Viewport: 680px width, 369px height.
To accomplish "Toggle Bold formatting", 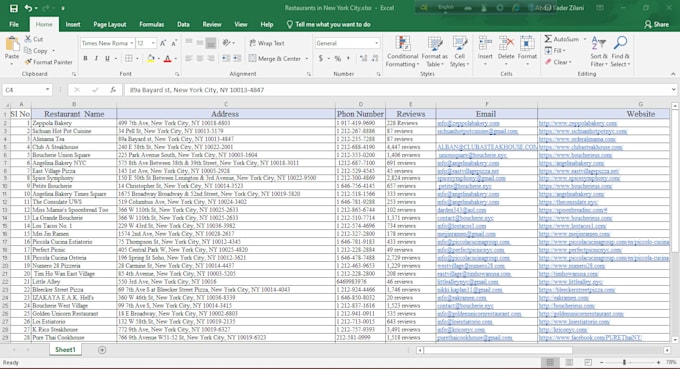I will click(x=85, y=58).
